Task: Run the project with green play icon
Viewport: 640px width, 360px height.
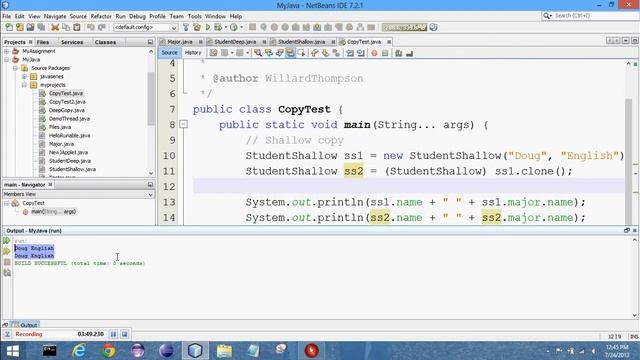Action: pyautogui.click(x=208, y=27)
